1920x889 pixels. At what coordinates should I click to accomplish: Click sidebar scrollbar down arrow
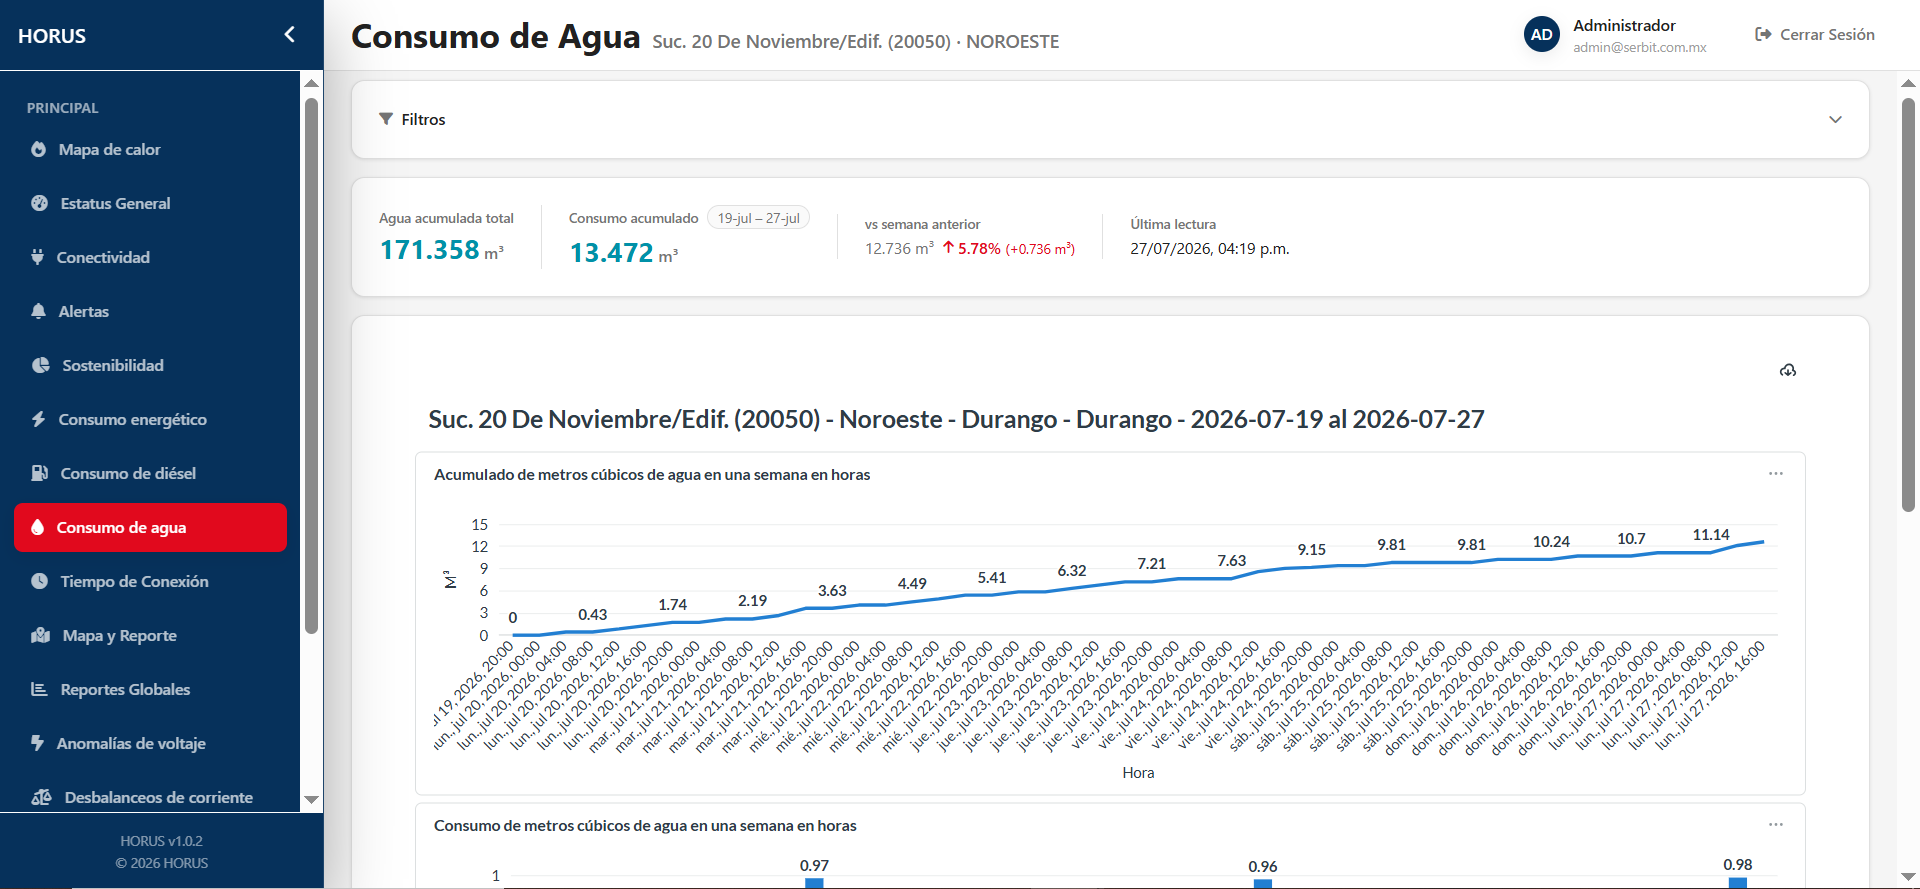point(311,799)
